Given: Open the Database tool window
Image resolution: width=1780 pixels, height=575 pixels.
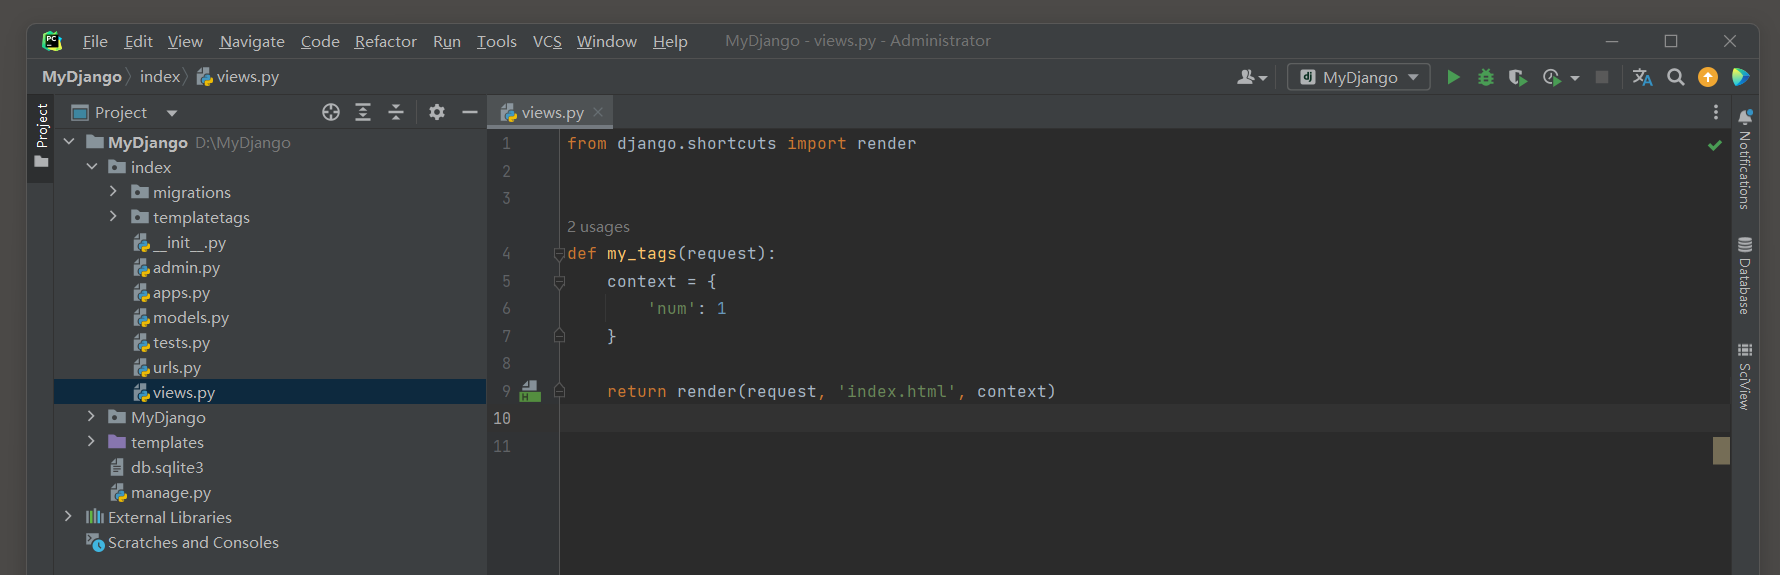Looking at the screenshot, I should pos(1745,276).
